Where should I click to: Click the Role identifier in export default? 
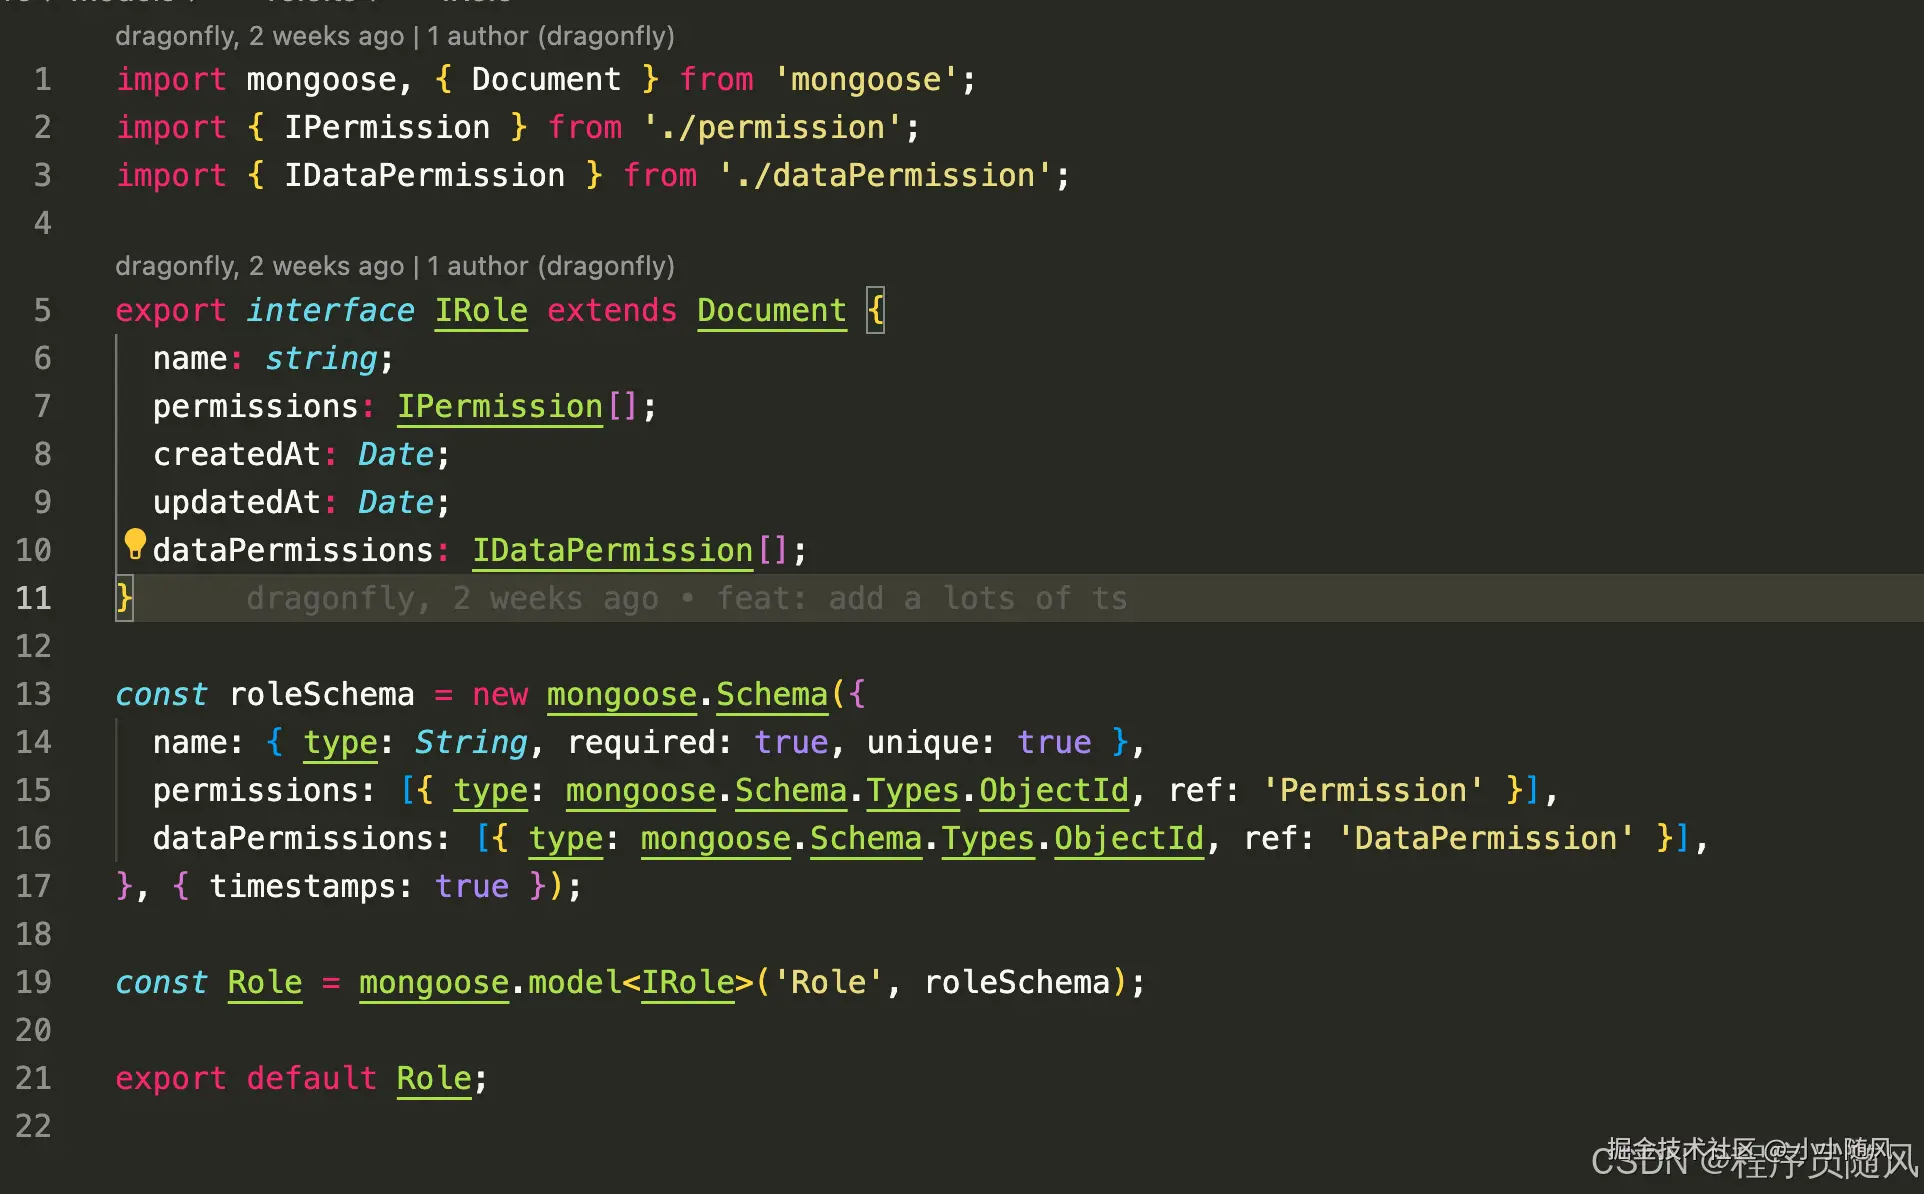(x=433, y=1078)
